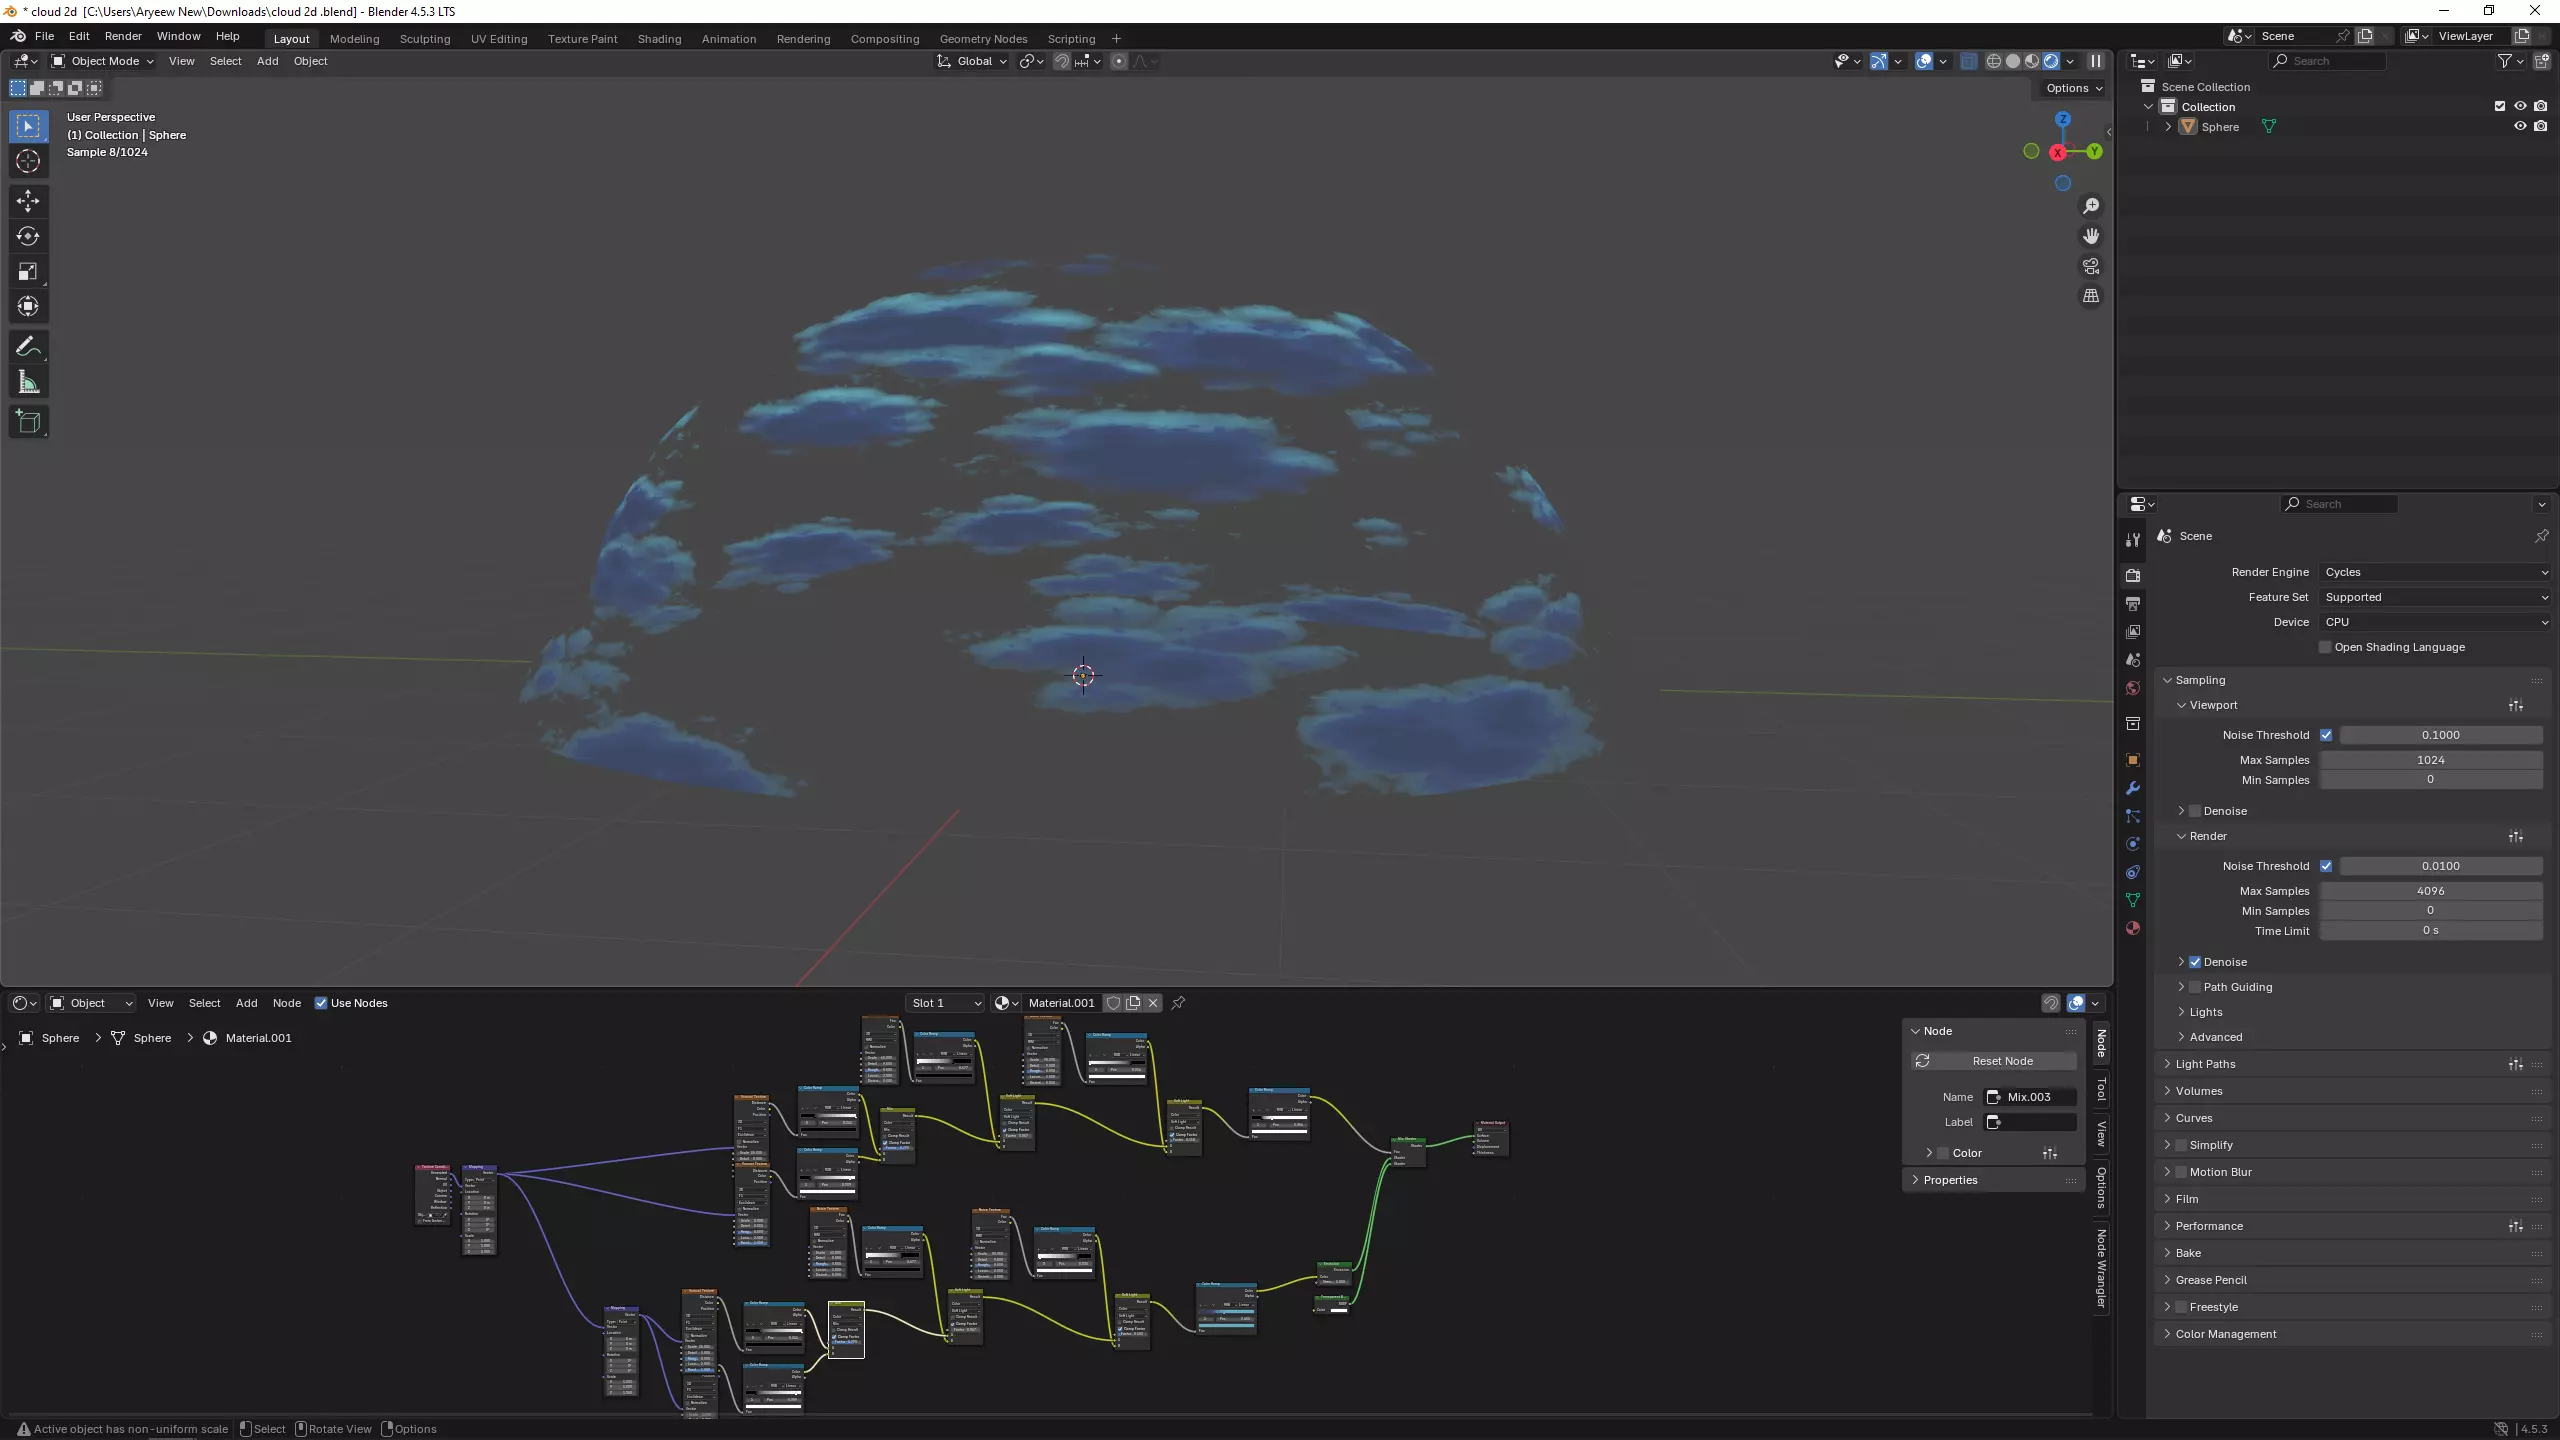The height and width of the screenshot is (1440, 2560).
Task: Open the Output properties tab
Action: point(2133,603)
